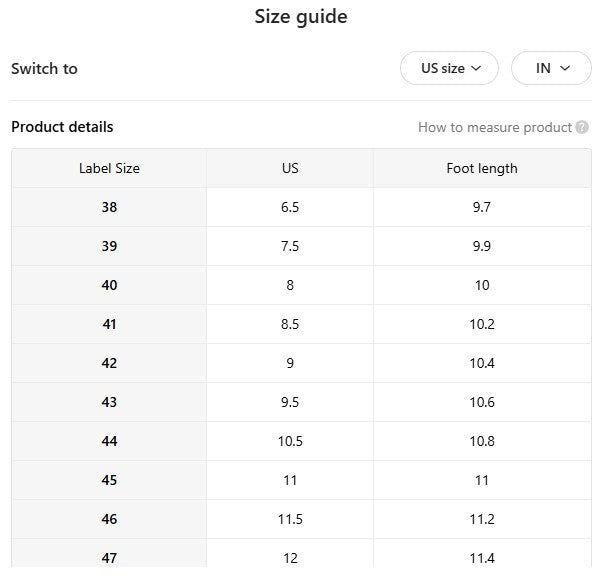This screenshot has width=601, height=587.
Task: Click the Product details label
Action: click(62, 127)
